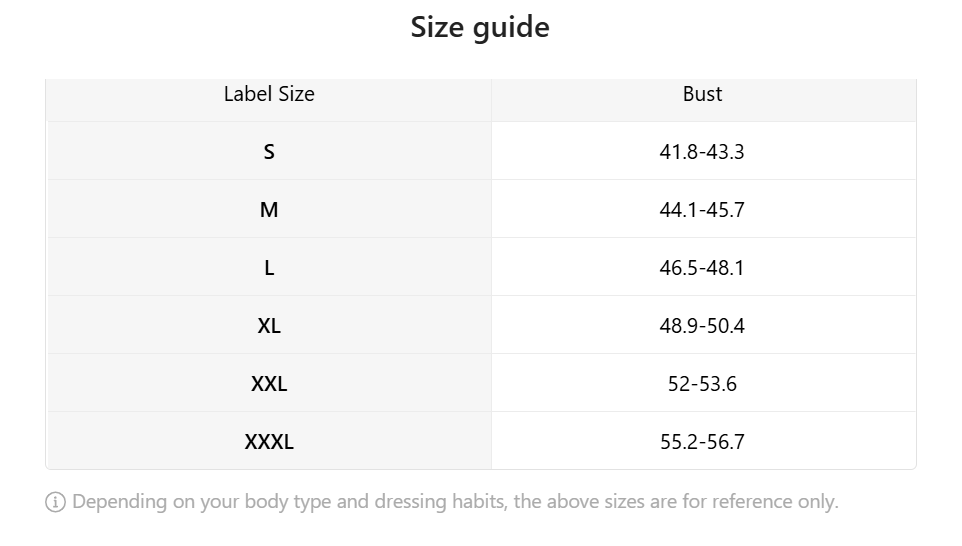Select the L label size cell

pyautogui.click(x=269, y=267)
